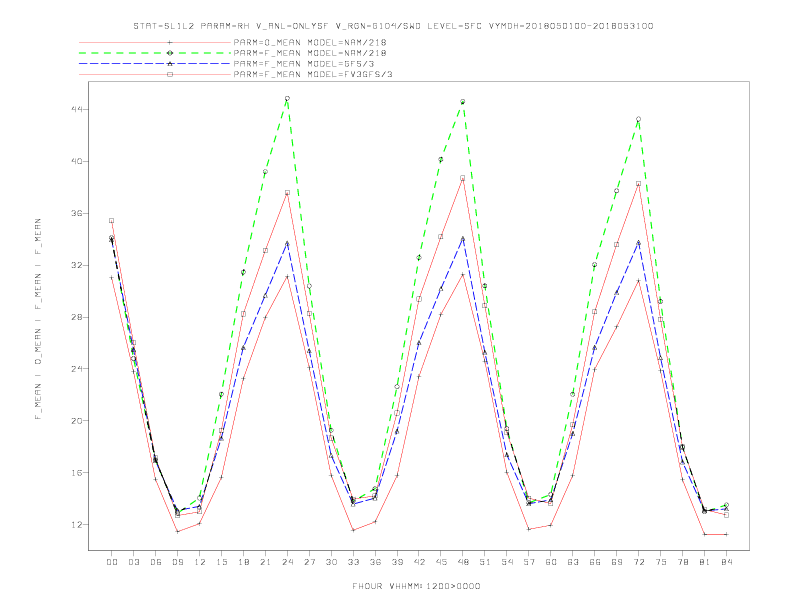Click x-axis tick label 42
The width and height of the screenshot is (792, 612).
(419, 562)
